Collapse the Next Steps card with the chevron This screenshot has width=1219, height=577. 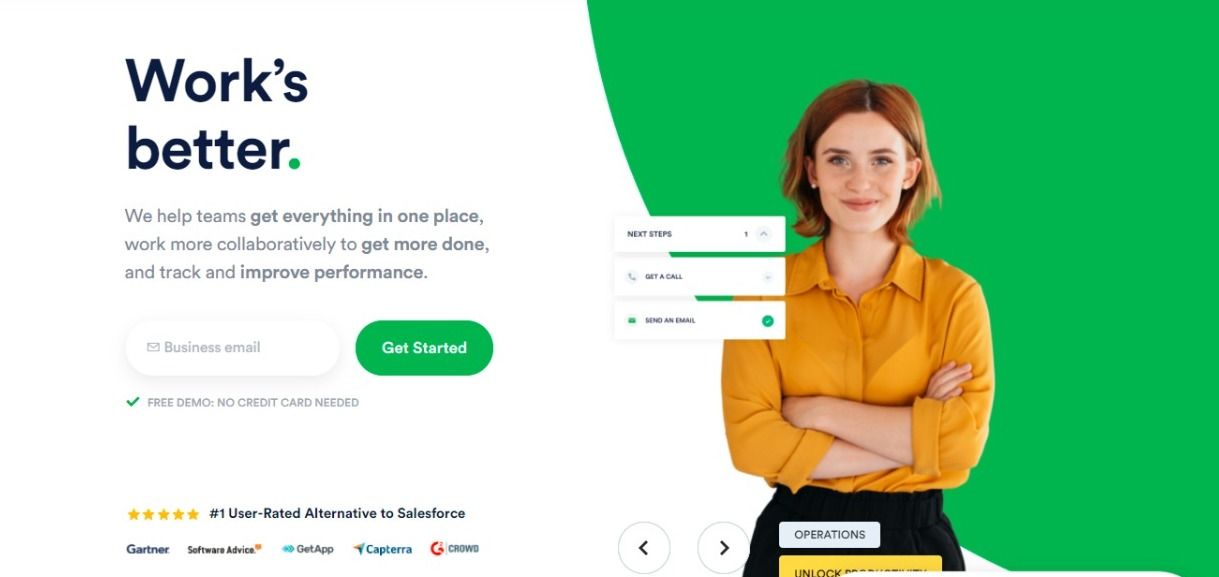(x=764, y=234)
